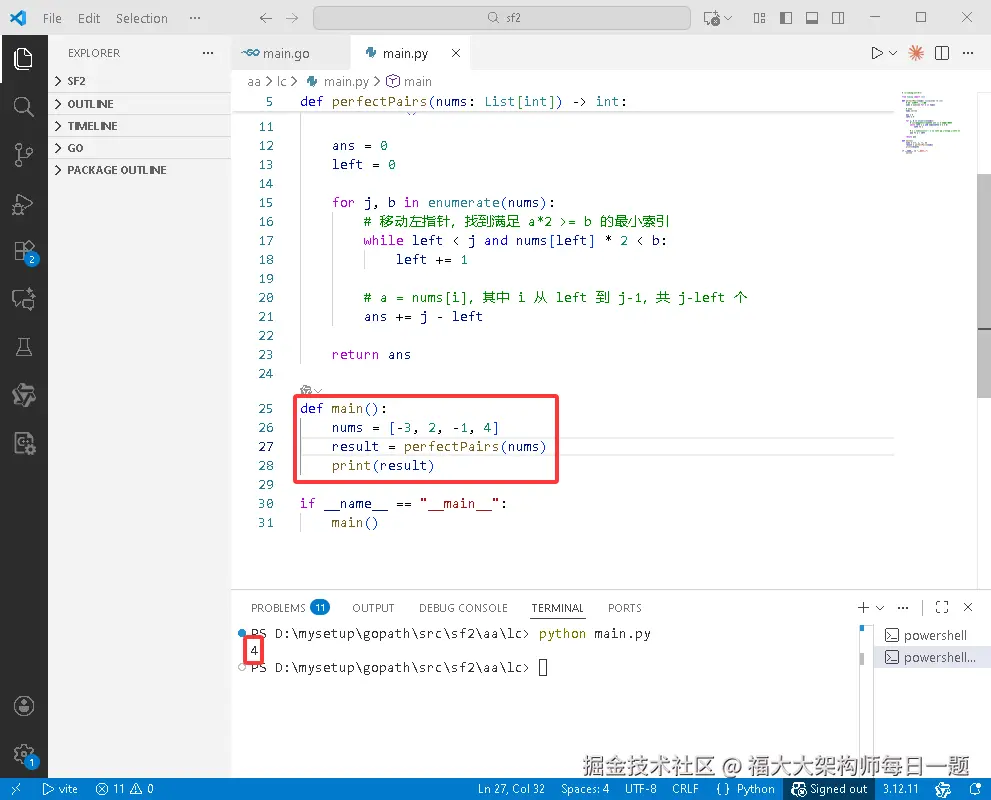Image resolution: width=991 pixels, height=800 pixels.
Task: Open the Edit menu
Action: (x=88, y=18)
